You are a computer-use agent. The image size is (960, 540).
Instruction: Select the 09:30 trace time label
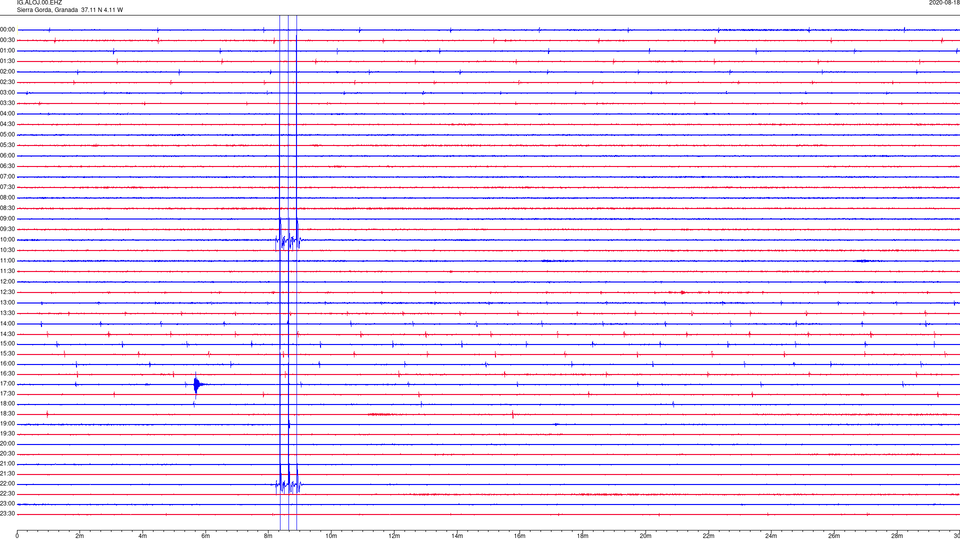click(7, 229)
